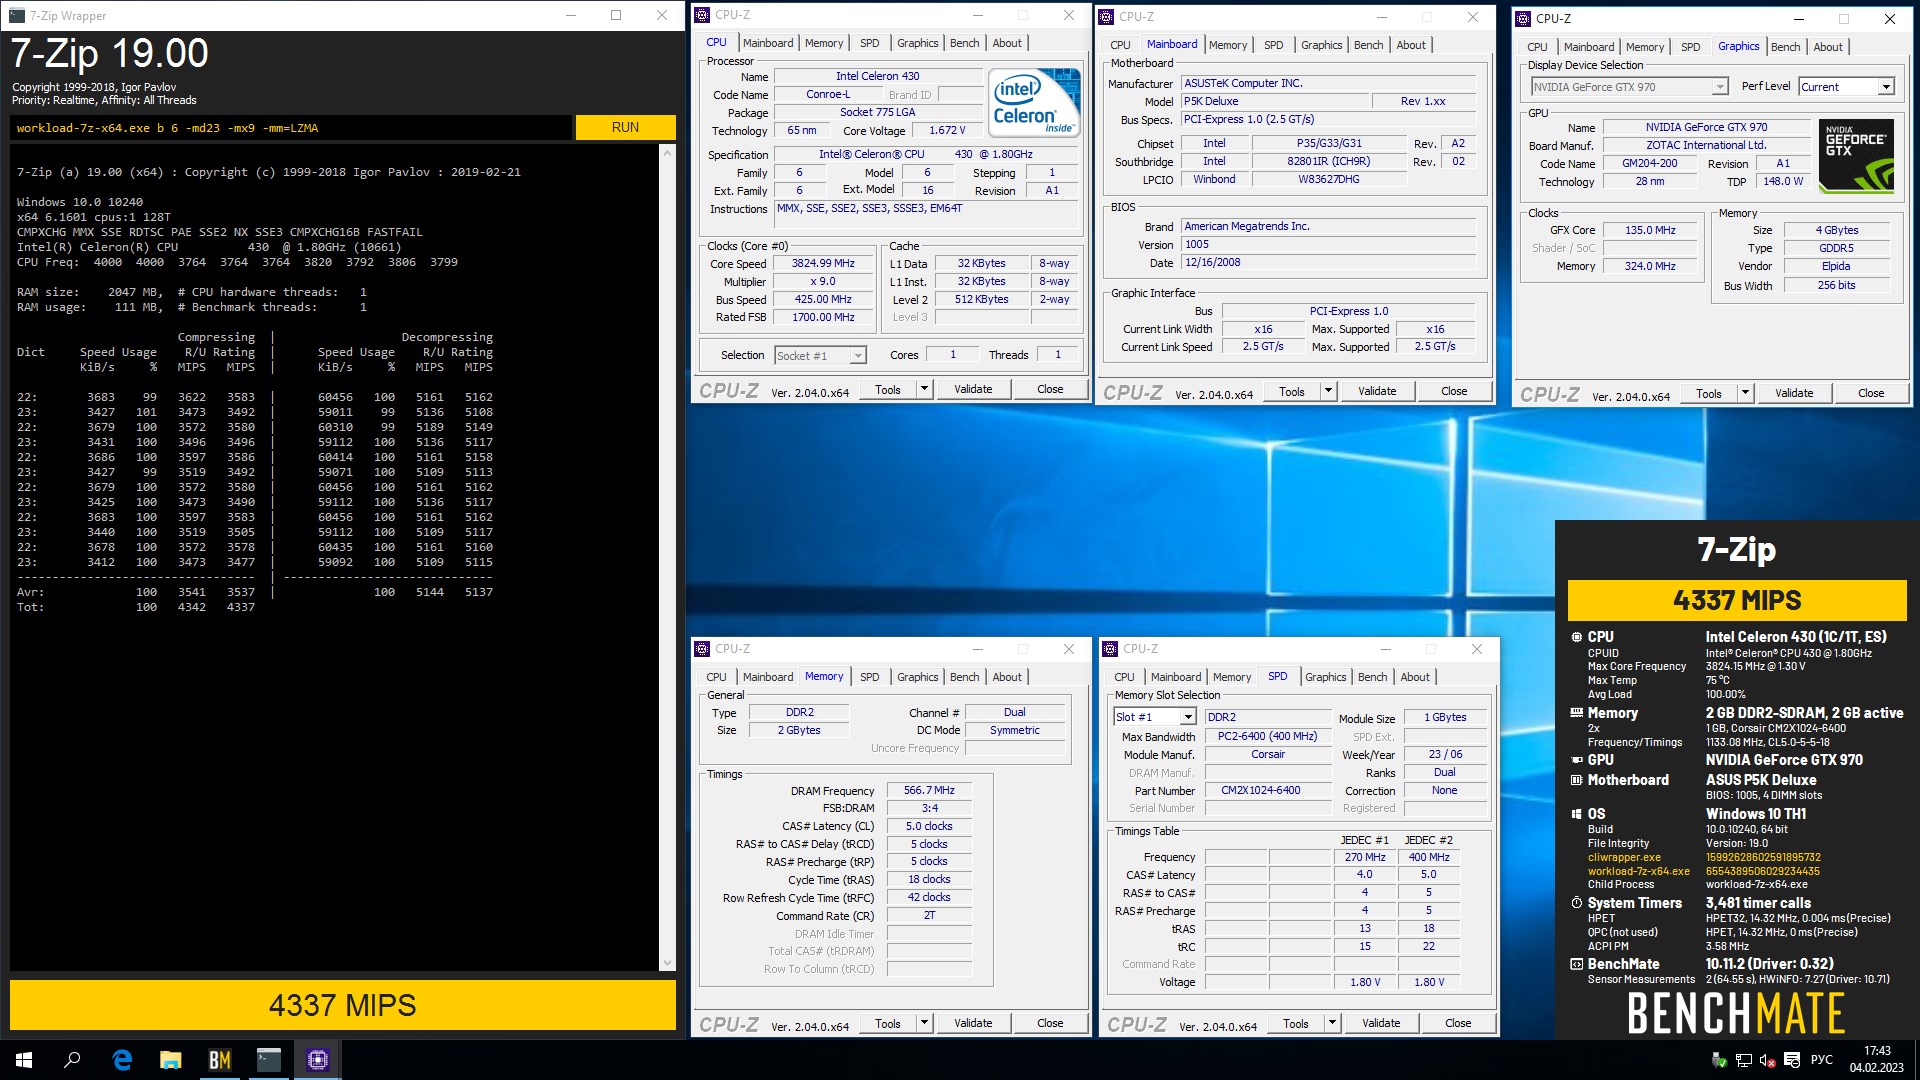Screen dimensions: 1920x1080
Task: Open notification message tray icon
Action: pos(1792,1060)
